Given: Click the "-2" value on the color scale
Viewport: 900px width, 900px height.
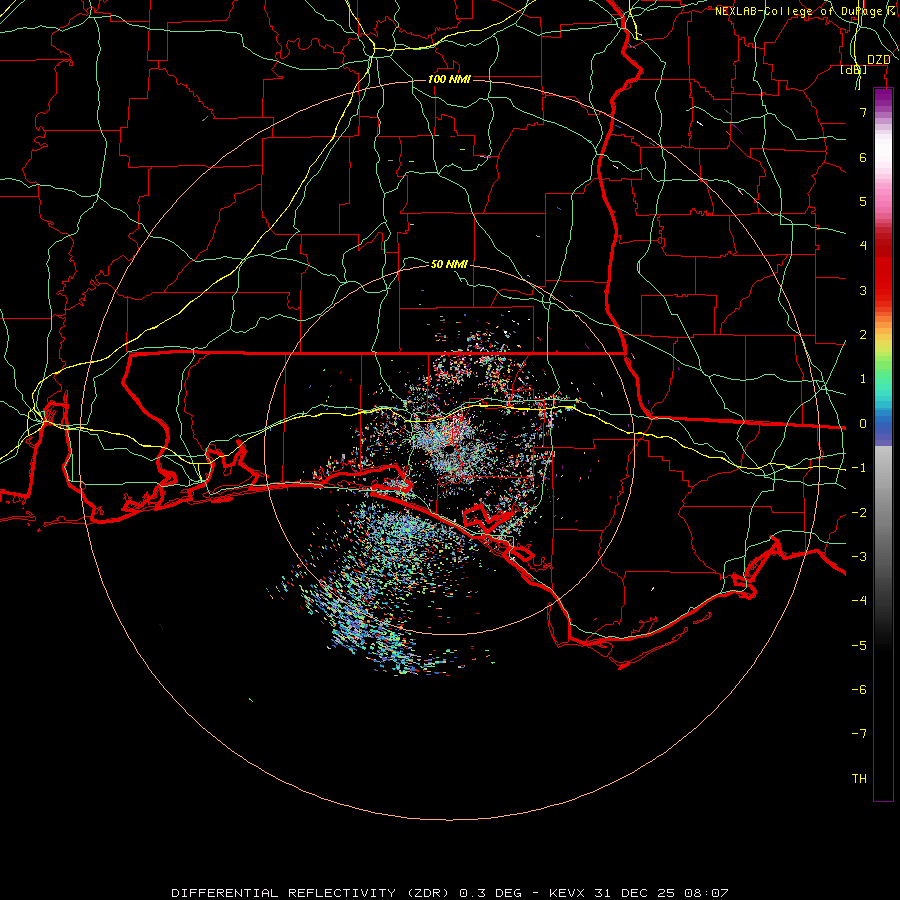Looking at the screenshot, I should (859, 513).
